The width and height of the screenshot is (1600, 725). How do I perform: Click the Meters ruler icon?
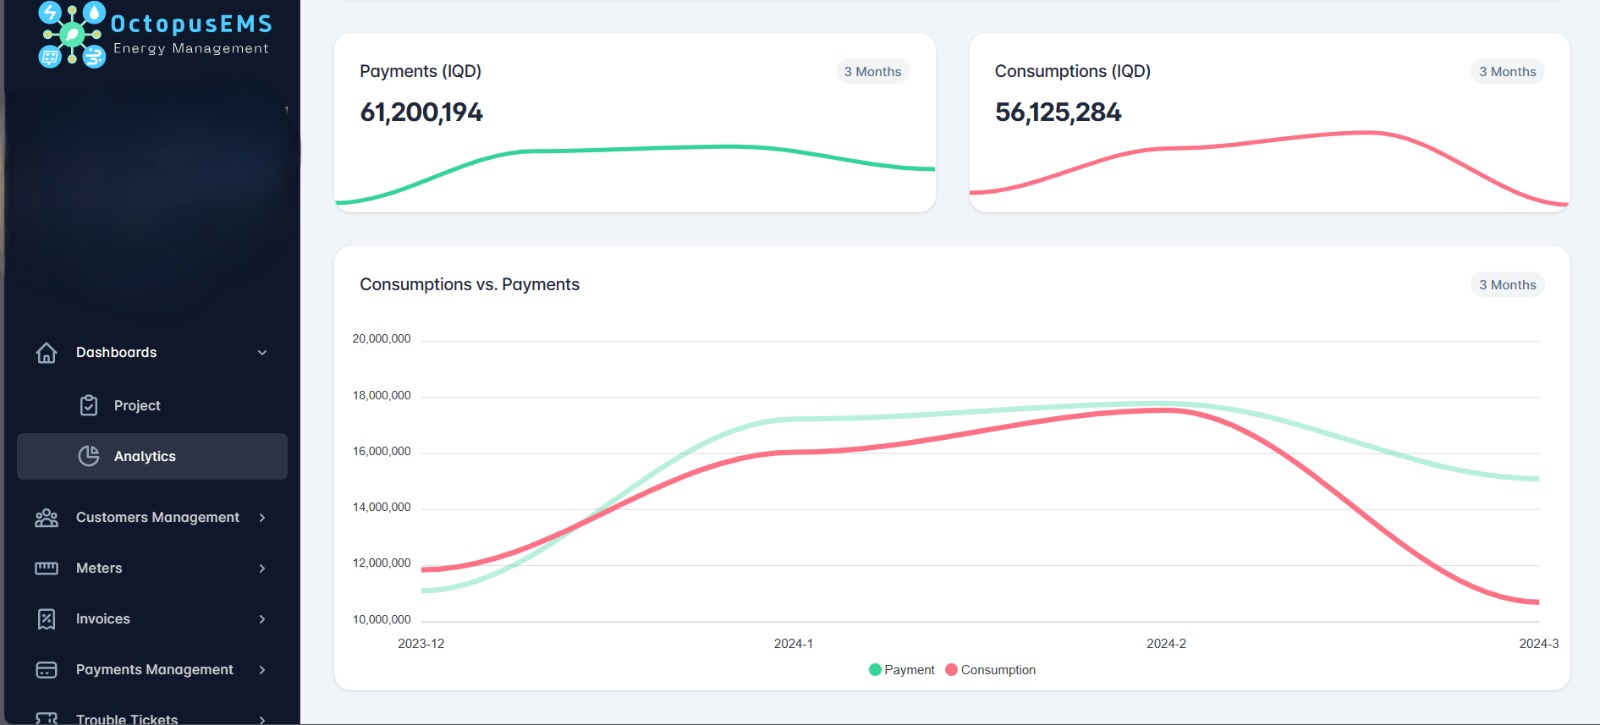[x=46, y=568]
